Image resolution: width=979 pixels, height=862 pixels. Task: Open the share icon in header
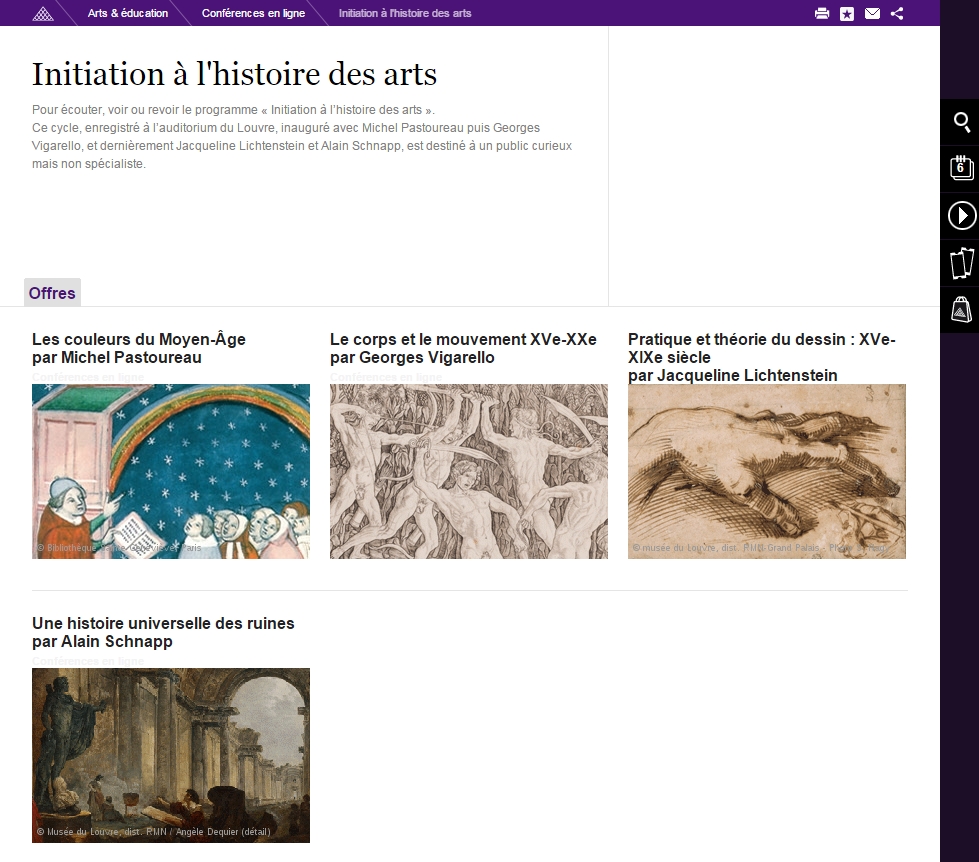pos(897,13)
